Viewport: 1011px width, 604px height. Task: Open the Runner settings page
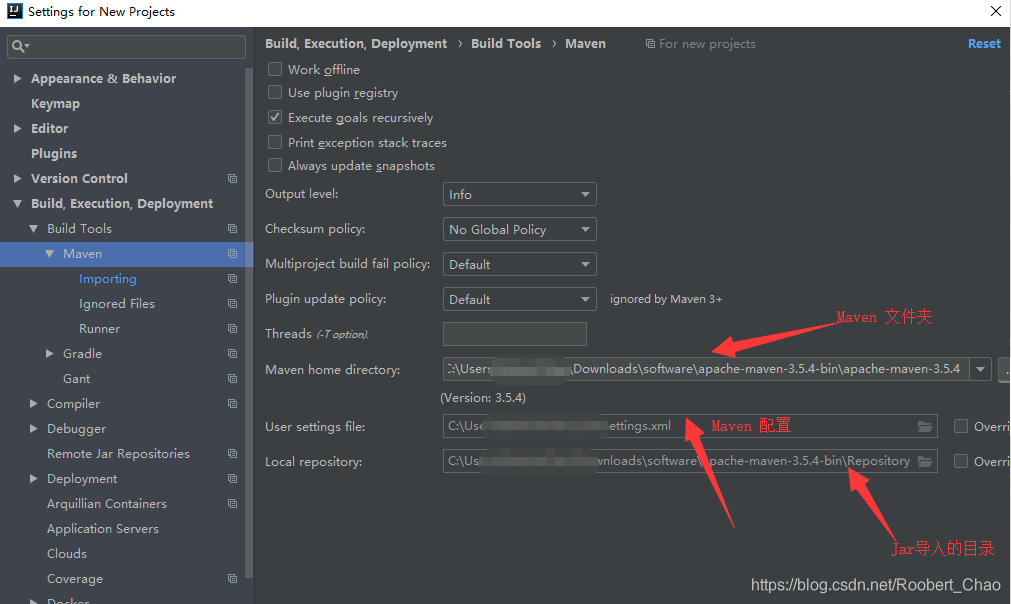click(x=99, y=329)
